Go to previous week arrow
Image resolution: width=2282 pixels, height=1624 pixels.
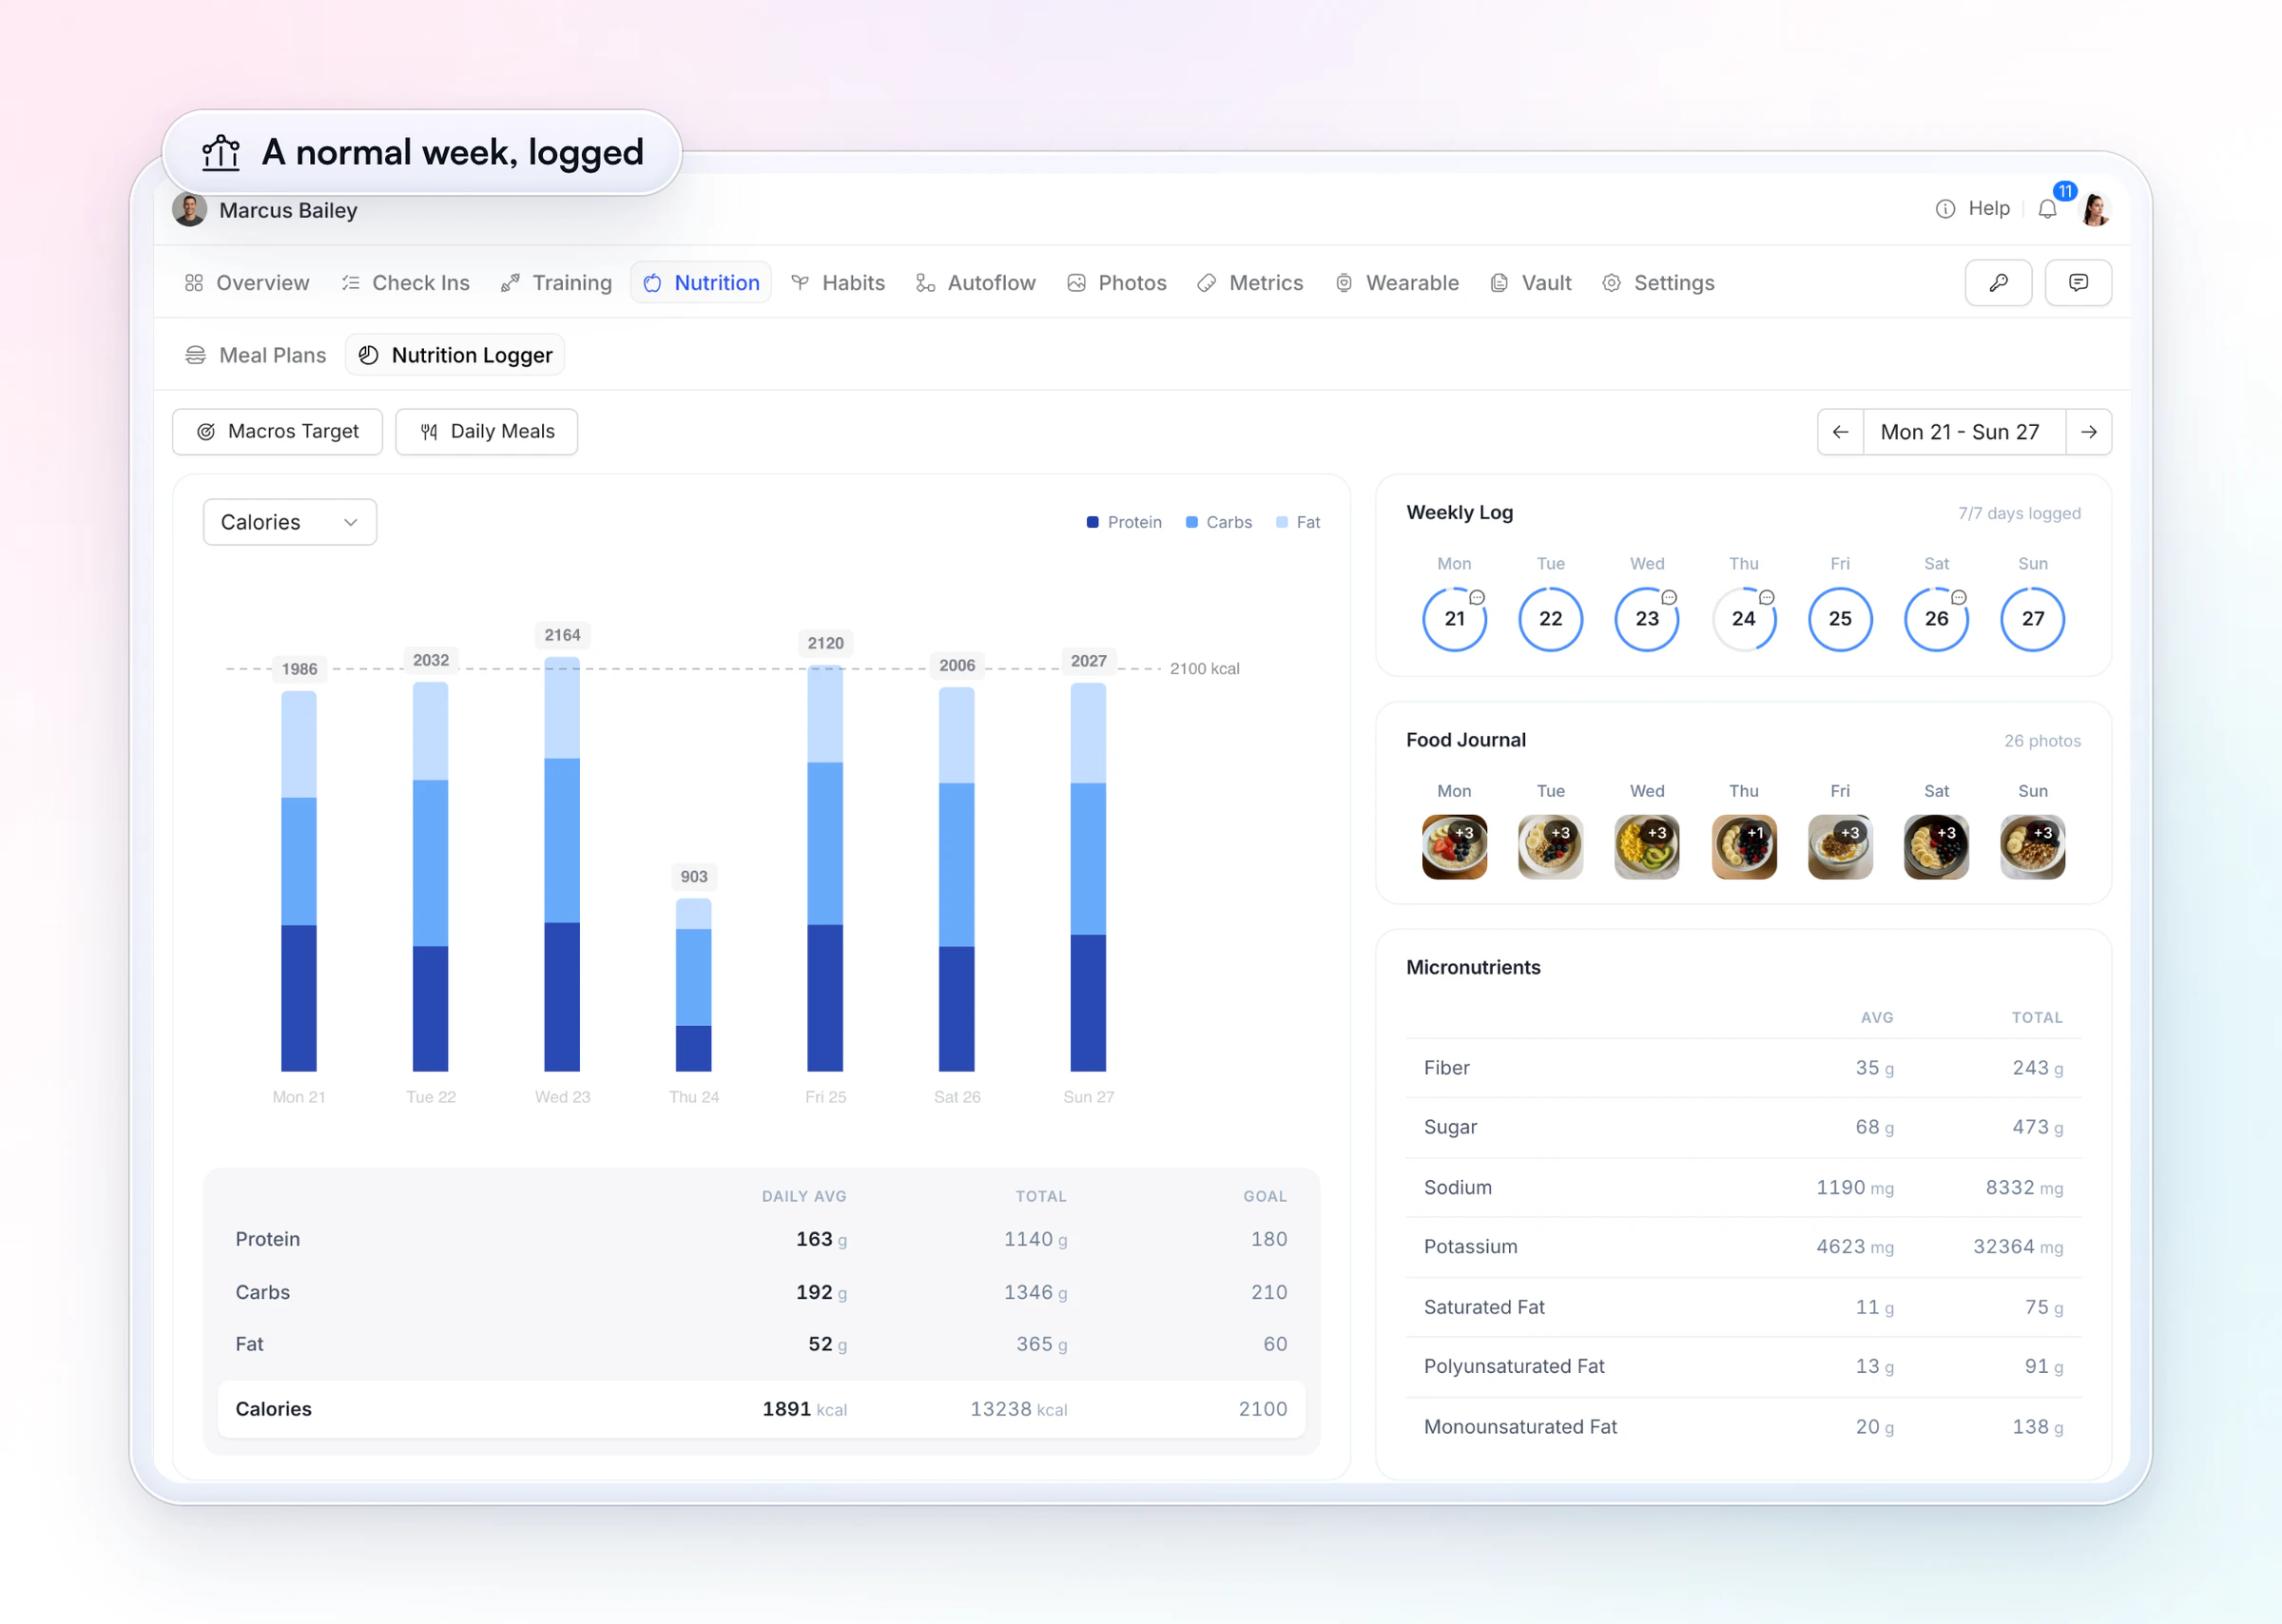click(x=1840, y=432)
